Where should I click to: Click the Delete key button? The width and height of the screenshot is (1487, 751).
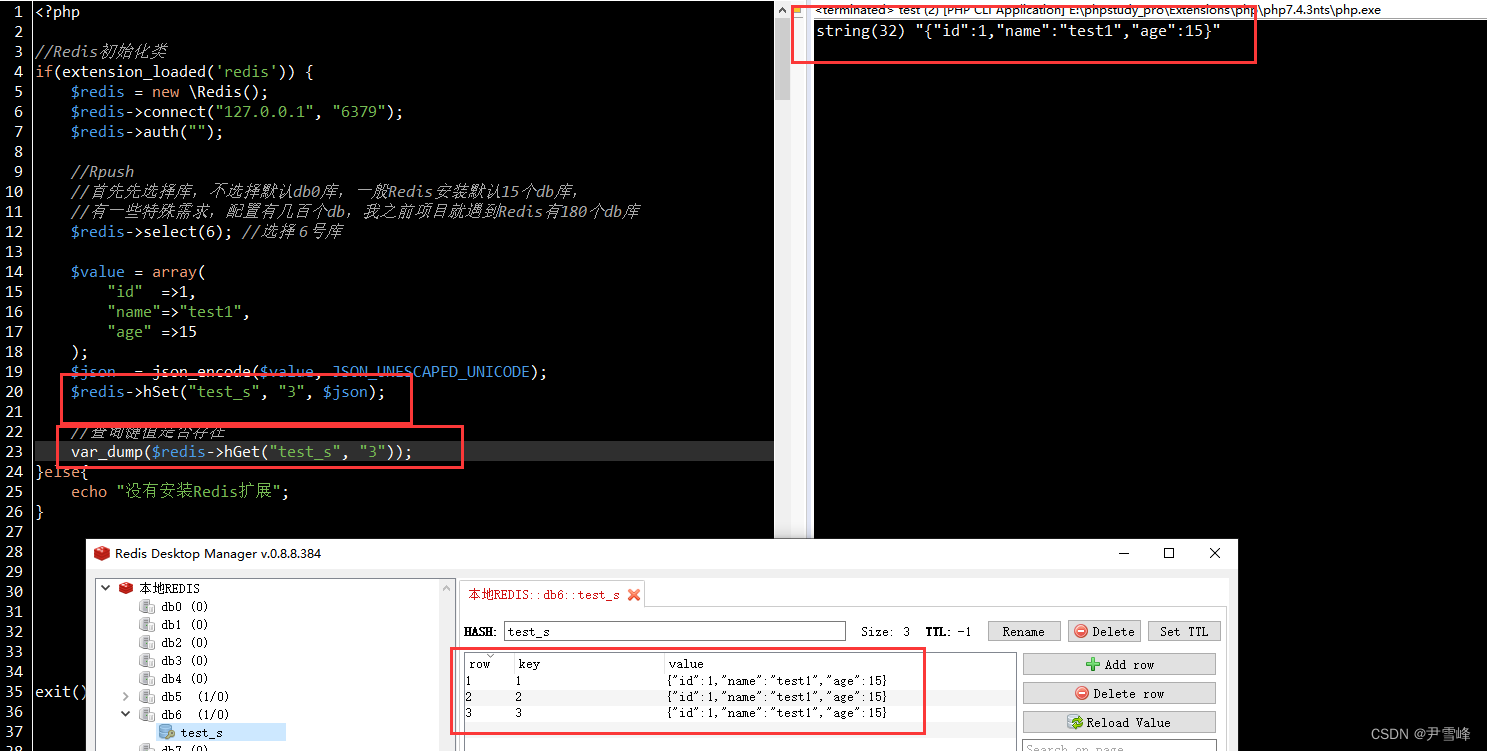tap(1104, 631)
